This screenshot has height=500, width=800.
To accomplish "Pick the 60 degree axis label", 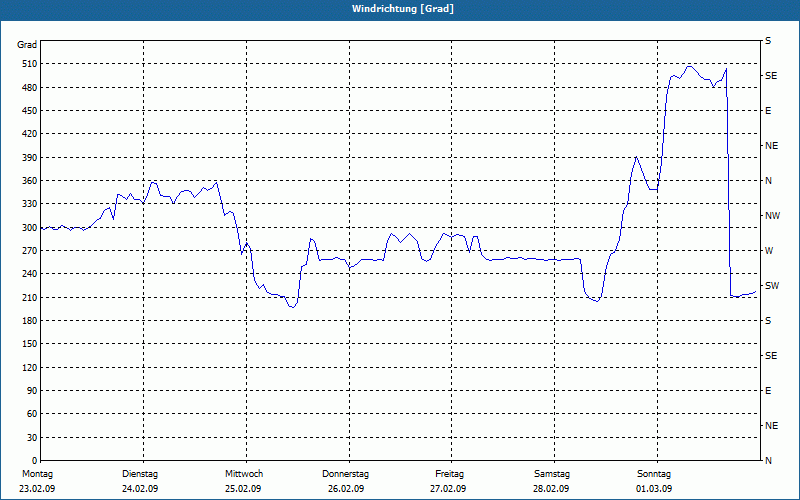I will coord(32,413).
